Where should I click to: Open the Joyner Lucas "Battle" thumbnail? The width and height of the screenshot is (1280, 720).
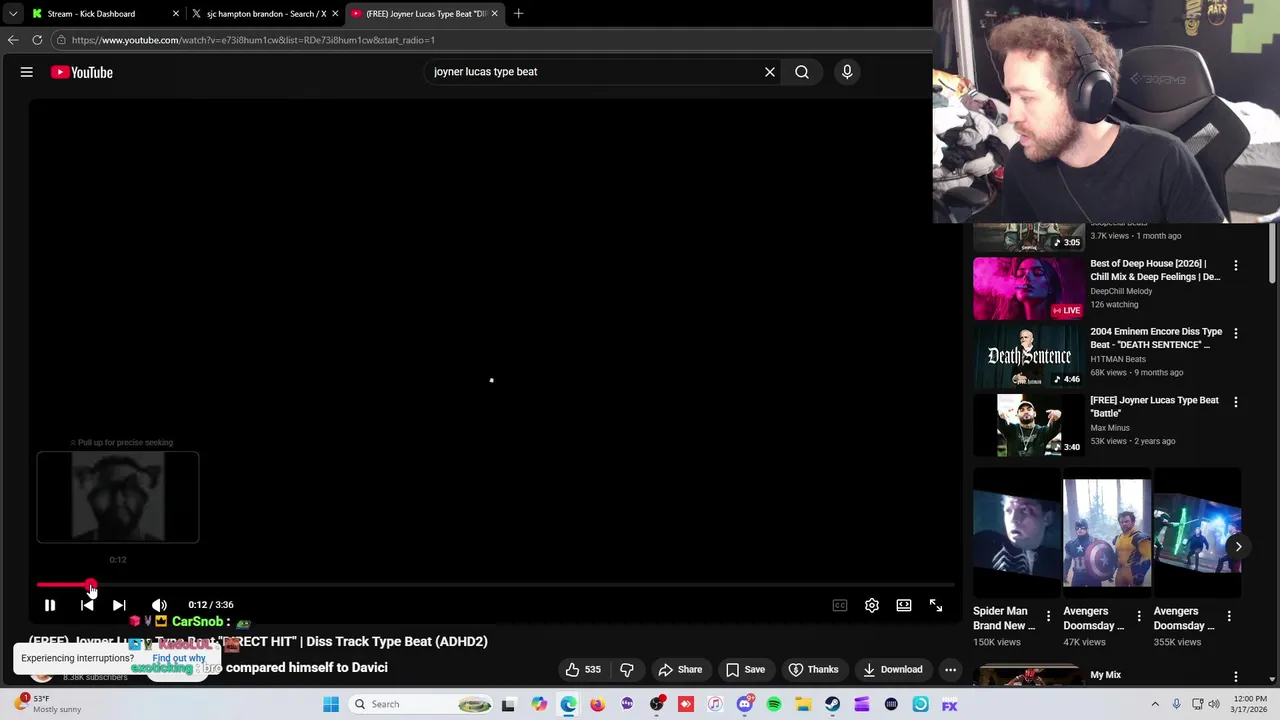(1028, 425)
